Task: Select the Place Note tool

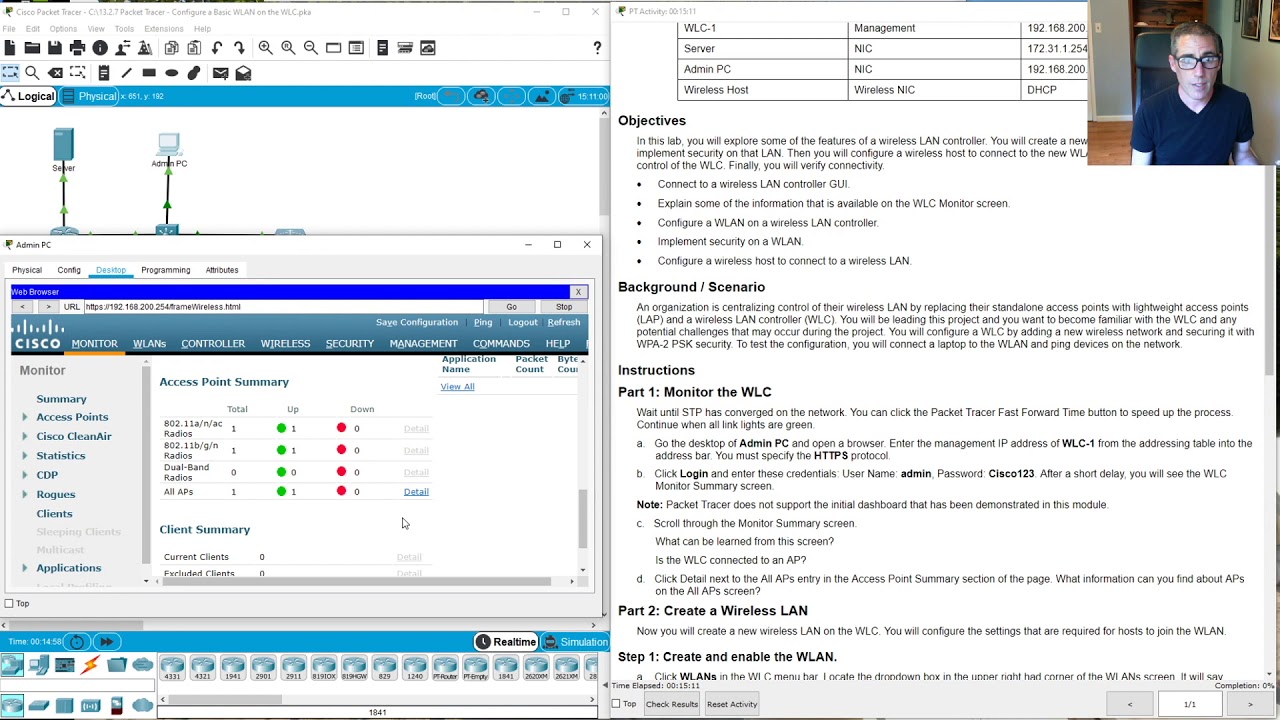Action: pyautogui.click(x=103, y=73)
